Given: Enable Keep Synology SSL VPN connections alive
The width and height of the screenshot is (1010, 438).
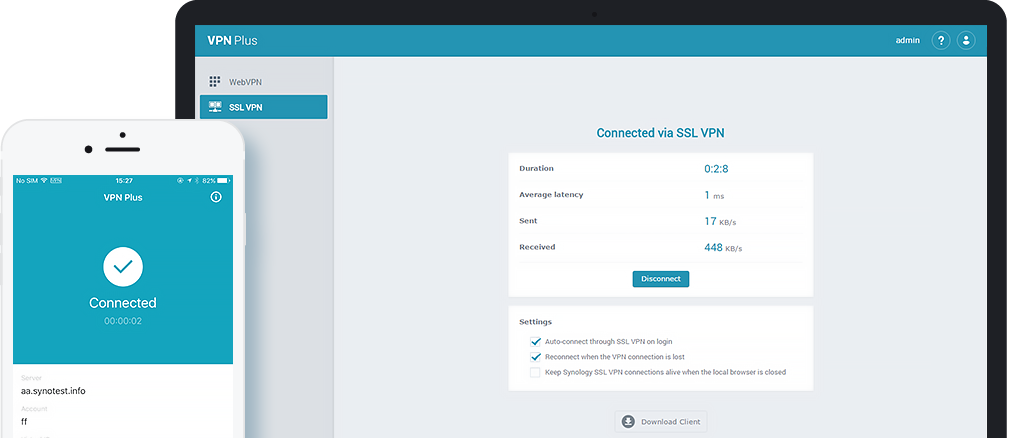Looking at the screenshot, I should tap(535, 372).
